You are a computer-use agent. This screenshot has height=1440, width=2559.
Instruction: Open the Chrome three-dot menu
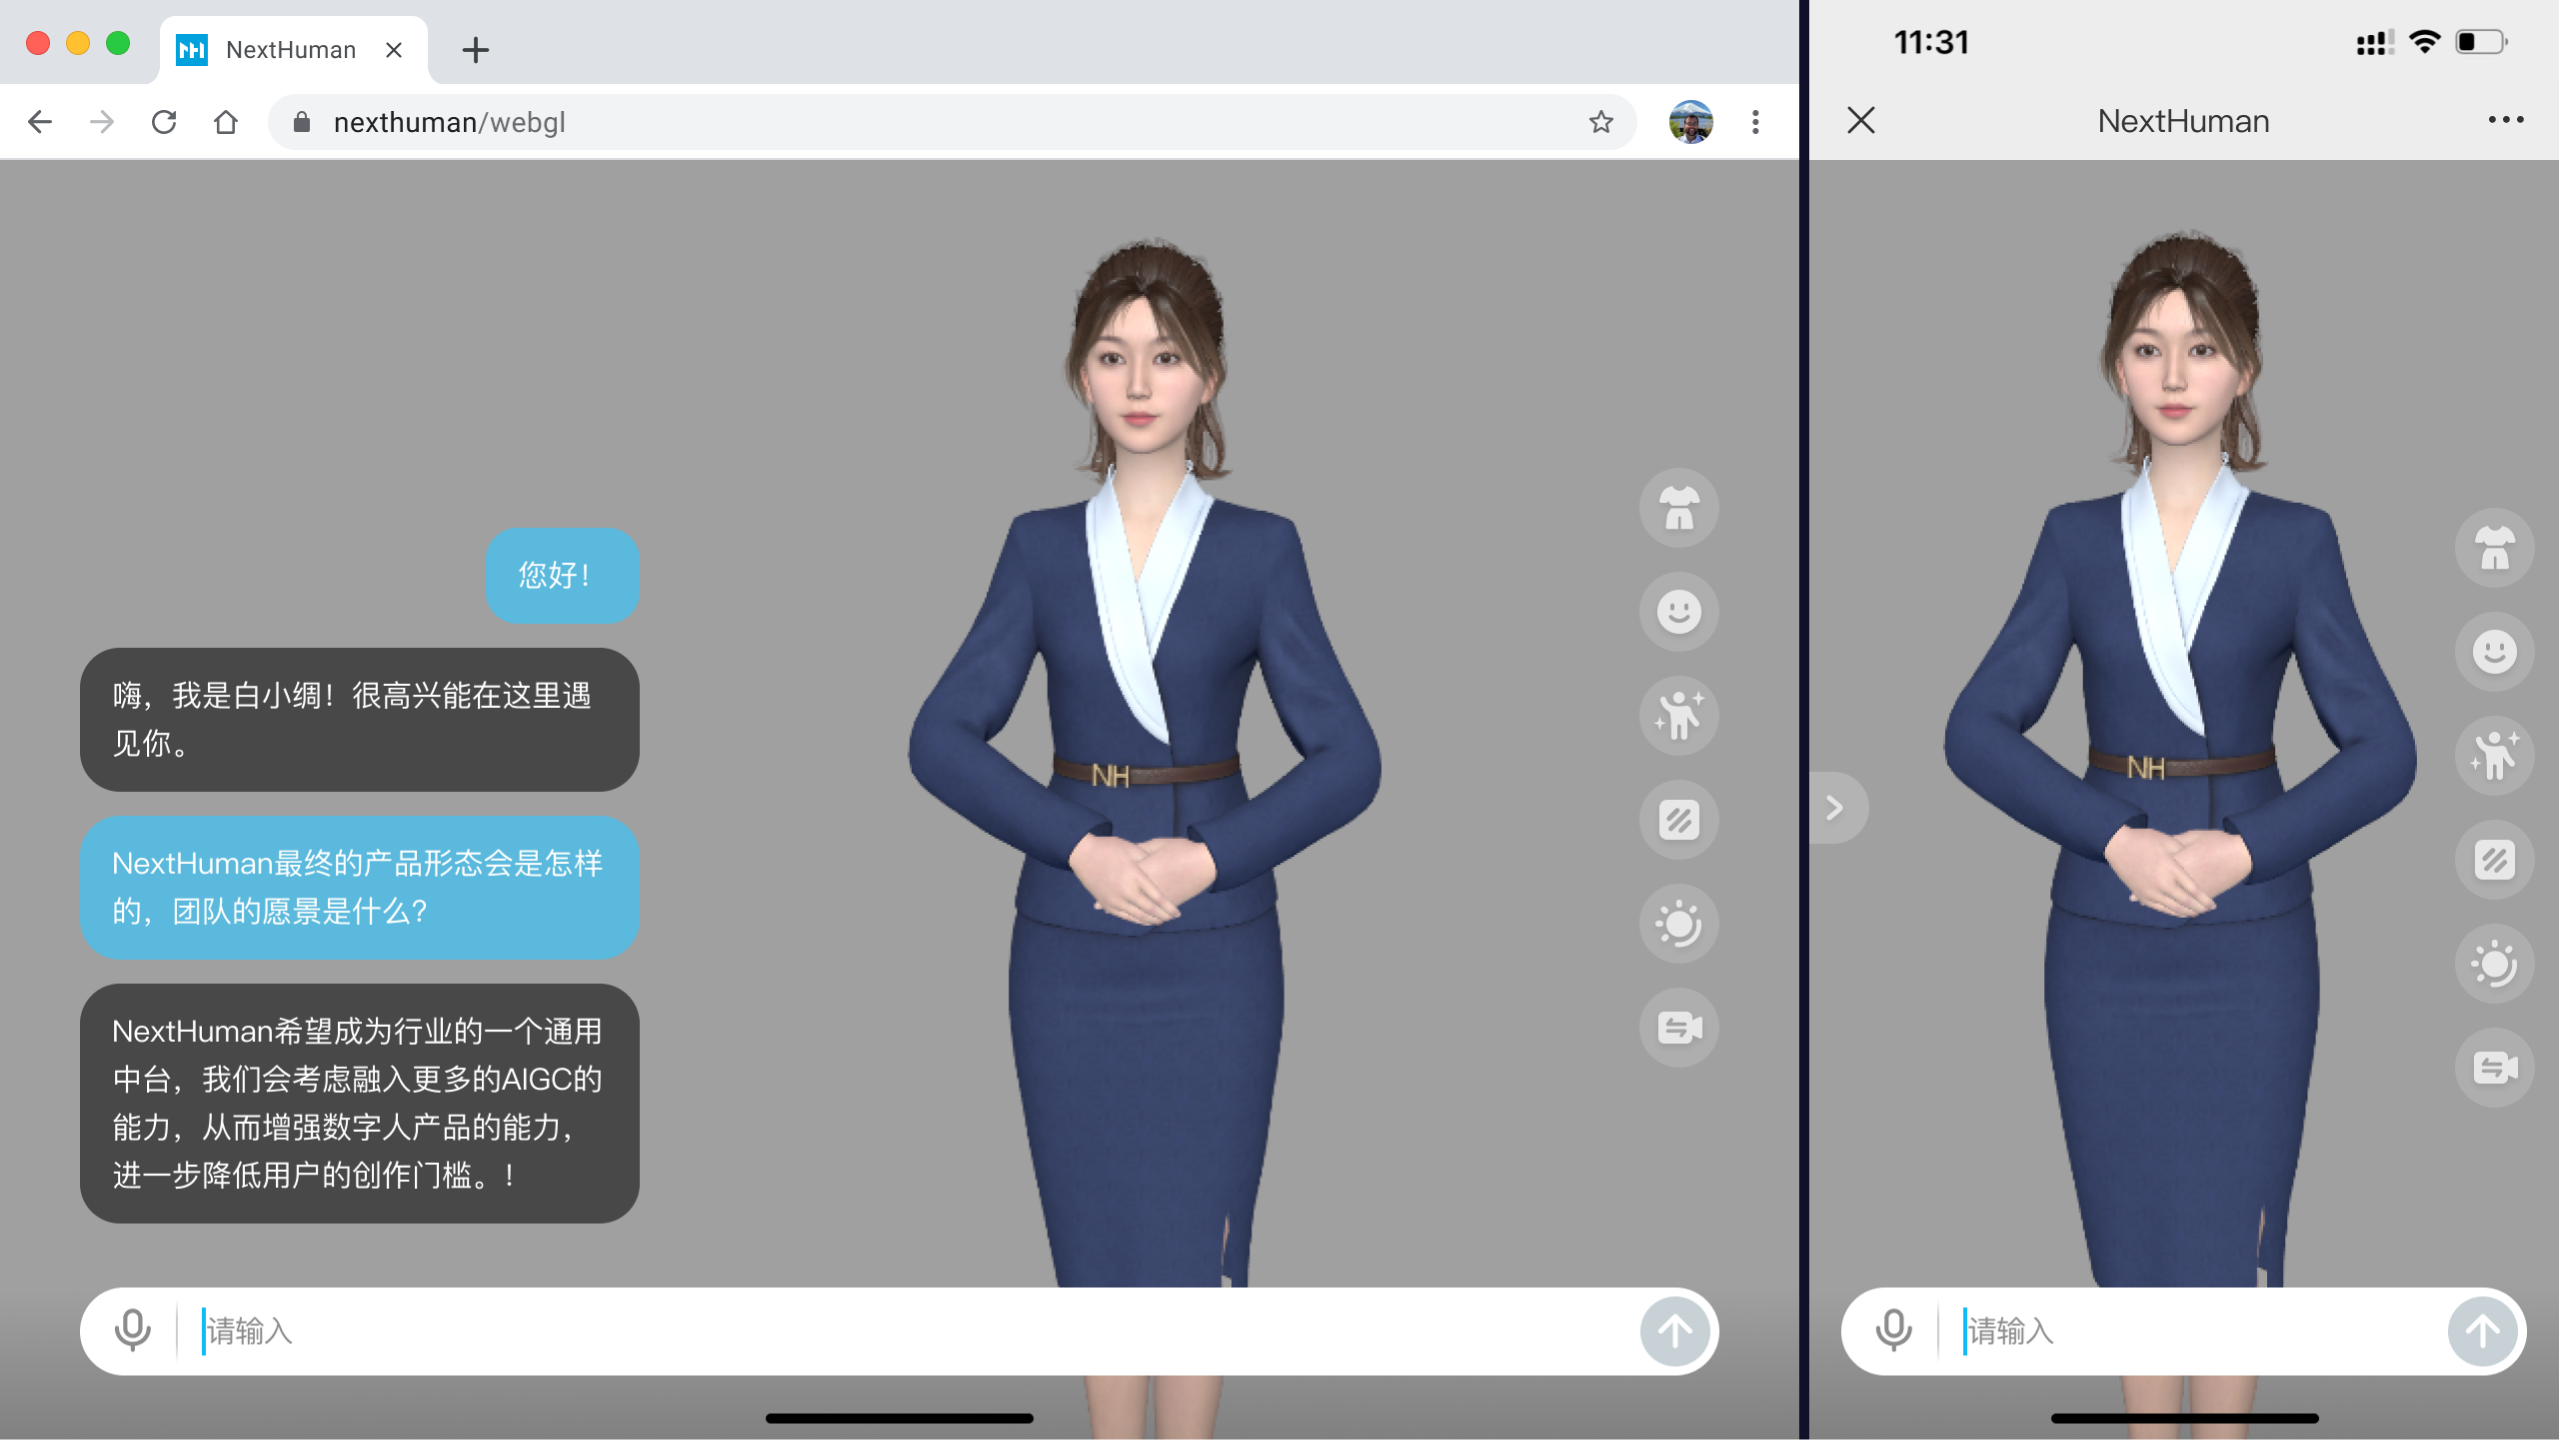click(1755, 122)
